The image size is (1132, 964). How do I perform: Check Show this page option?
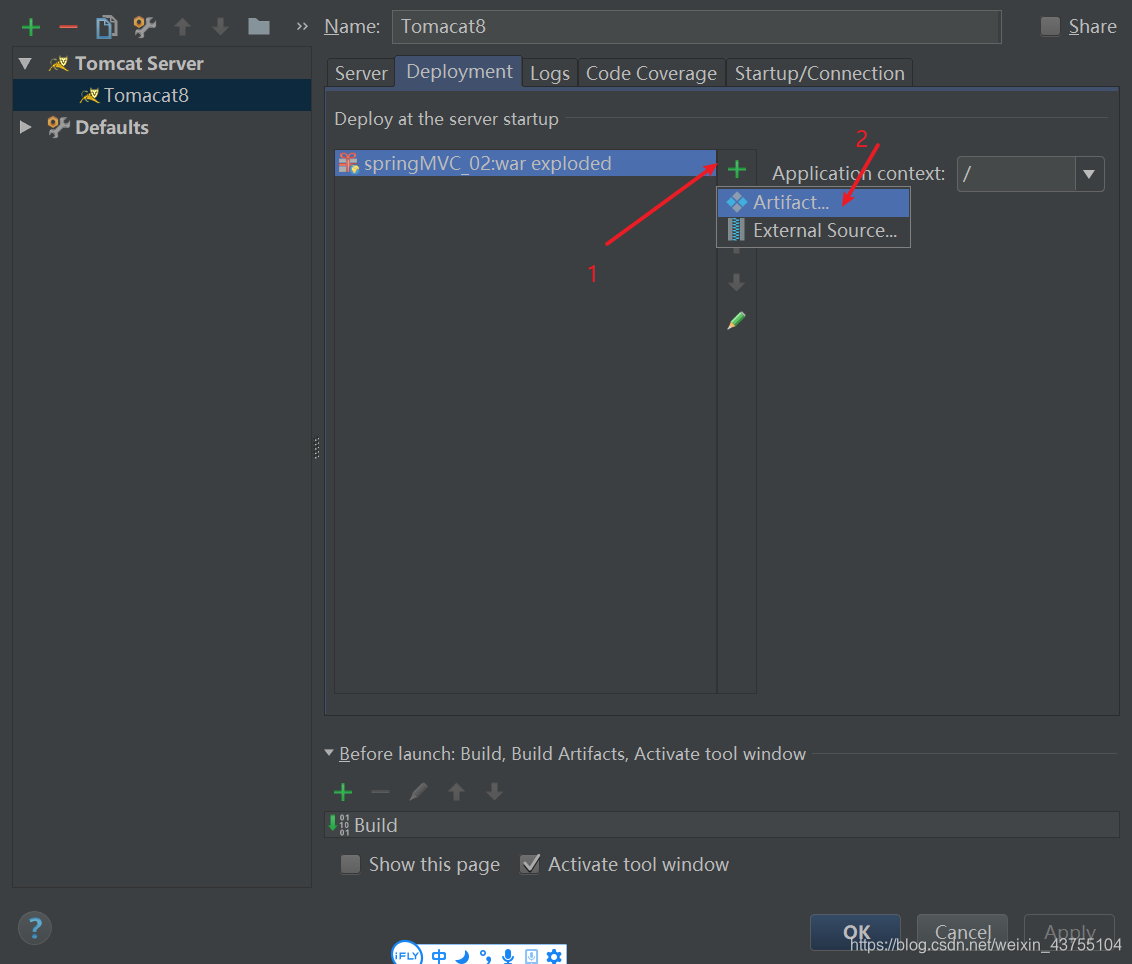350,864
